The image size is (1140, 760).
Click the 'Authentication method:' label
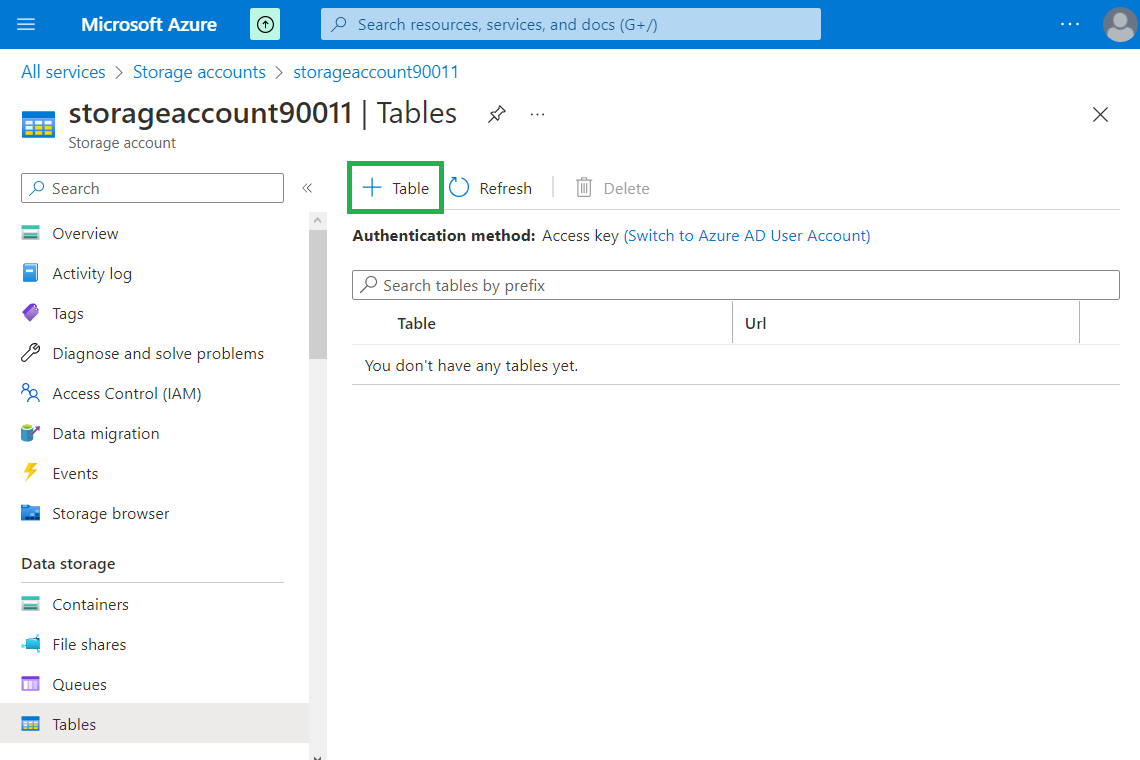click(443, 236)
